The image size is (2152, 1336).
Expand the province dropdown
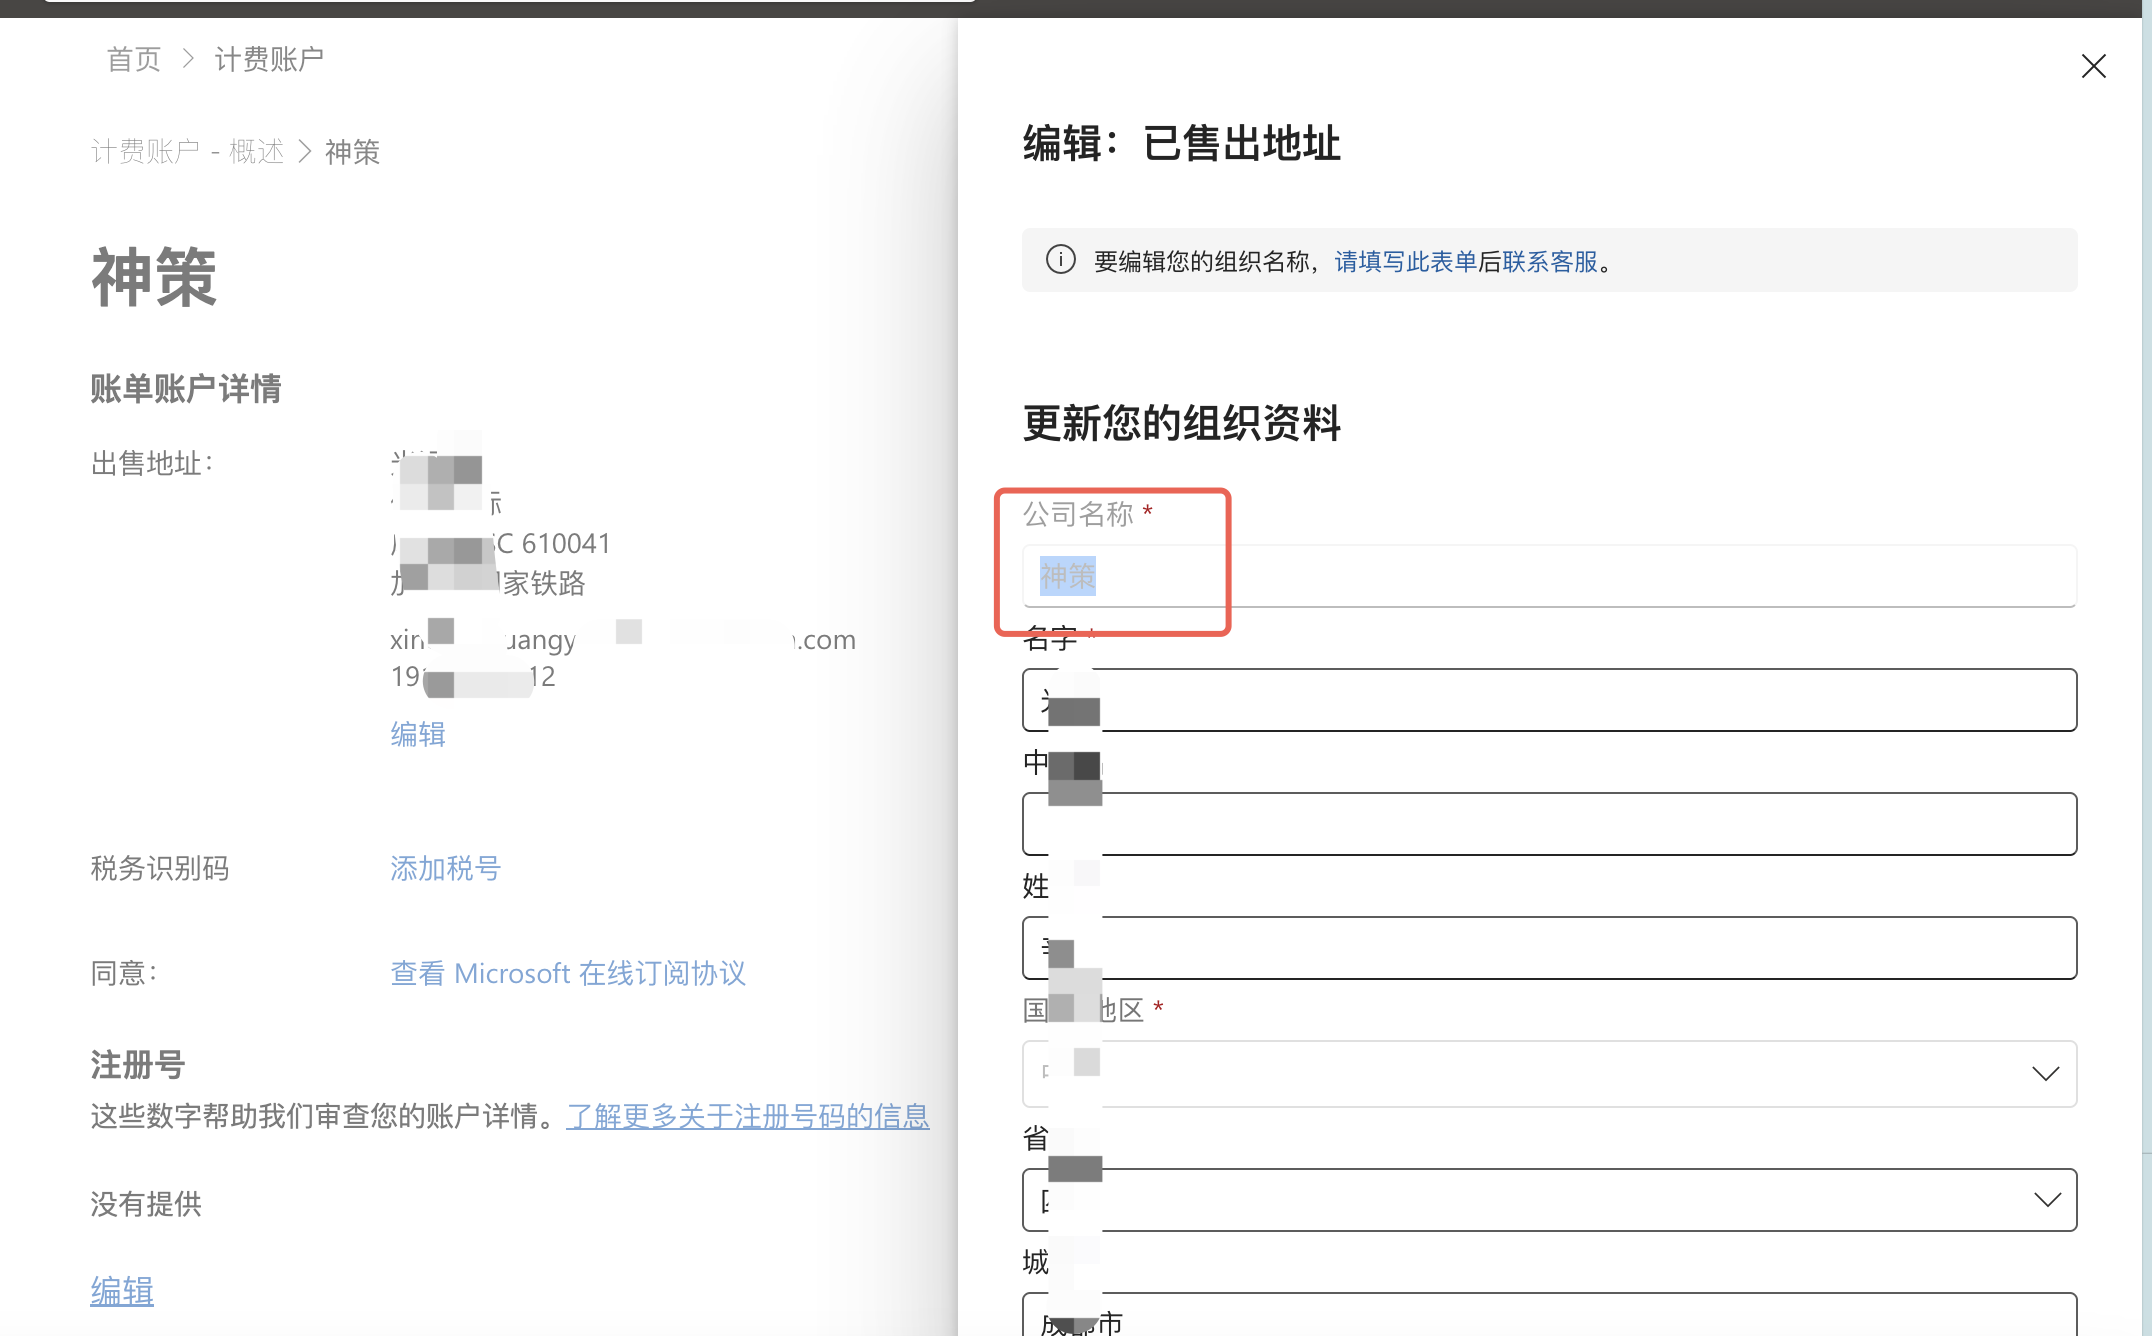pyautogui.click(x=1549, y=1199)
